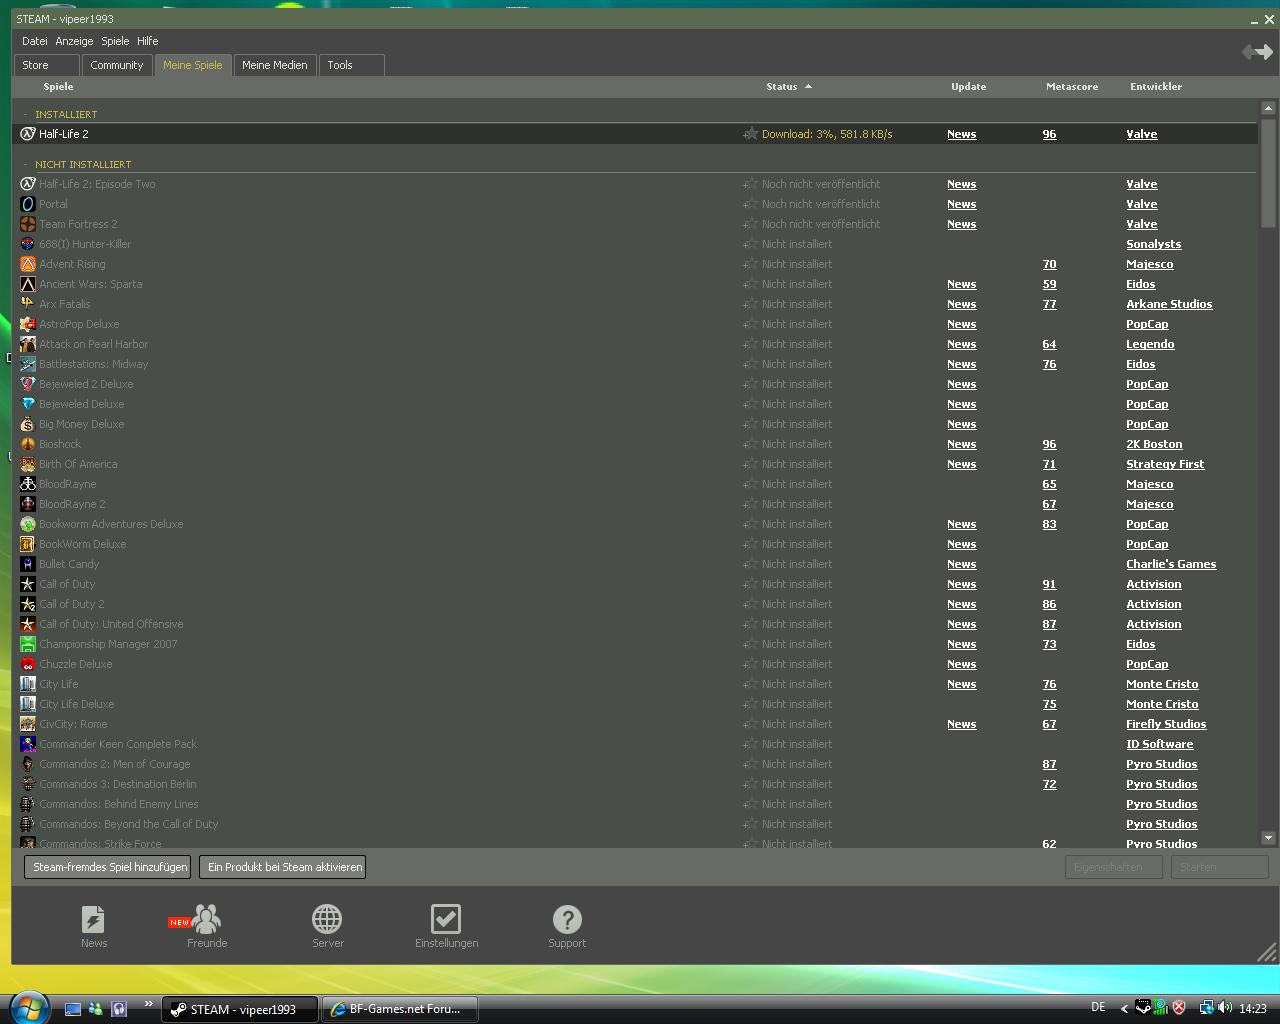Screen dimensions: 1280x1024
Task: Sort by the Entwickler column header
Action: (x=1156, y=87)
